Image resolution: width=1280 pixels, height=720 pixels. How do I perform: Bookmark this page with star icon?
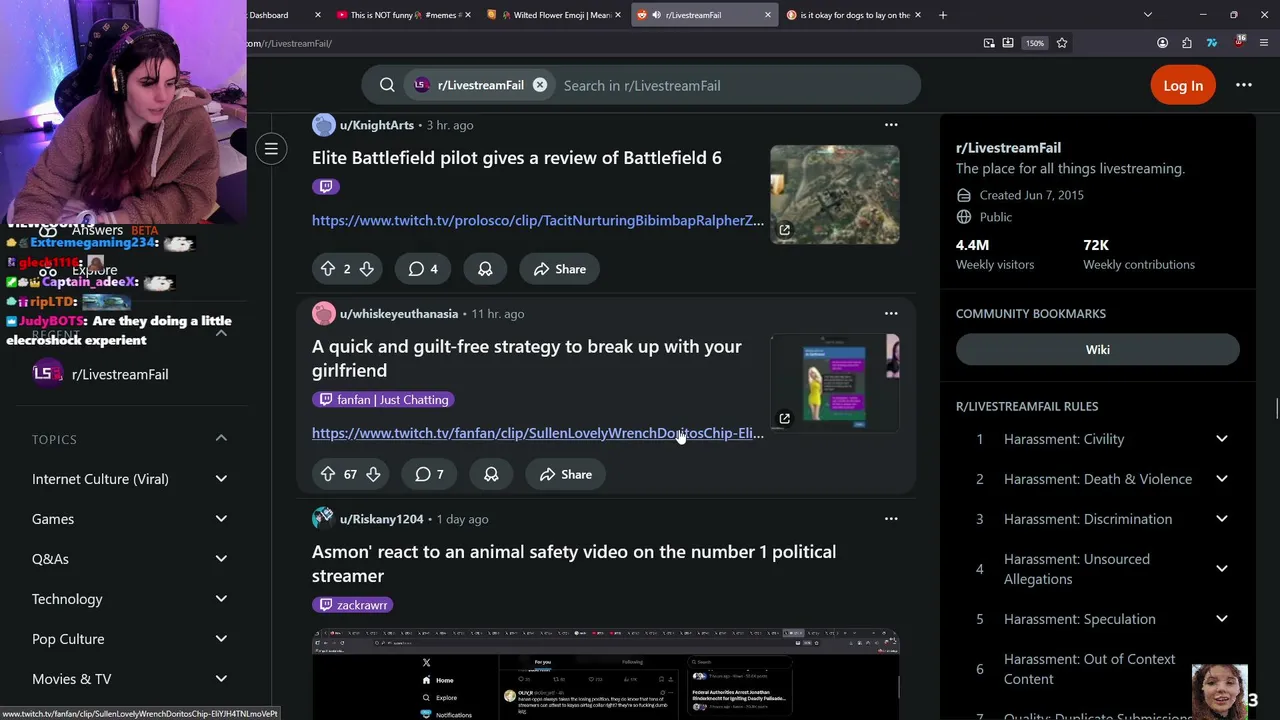[x=1062, y=43]
